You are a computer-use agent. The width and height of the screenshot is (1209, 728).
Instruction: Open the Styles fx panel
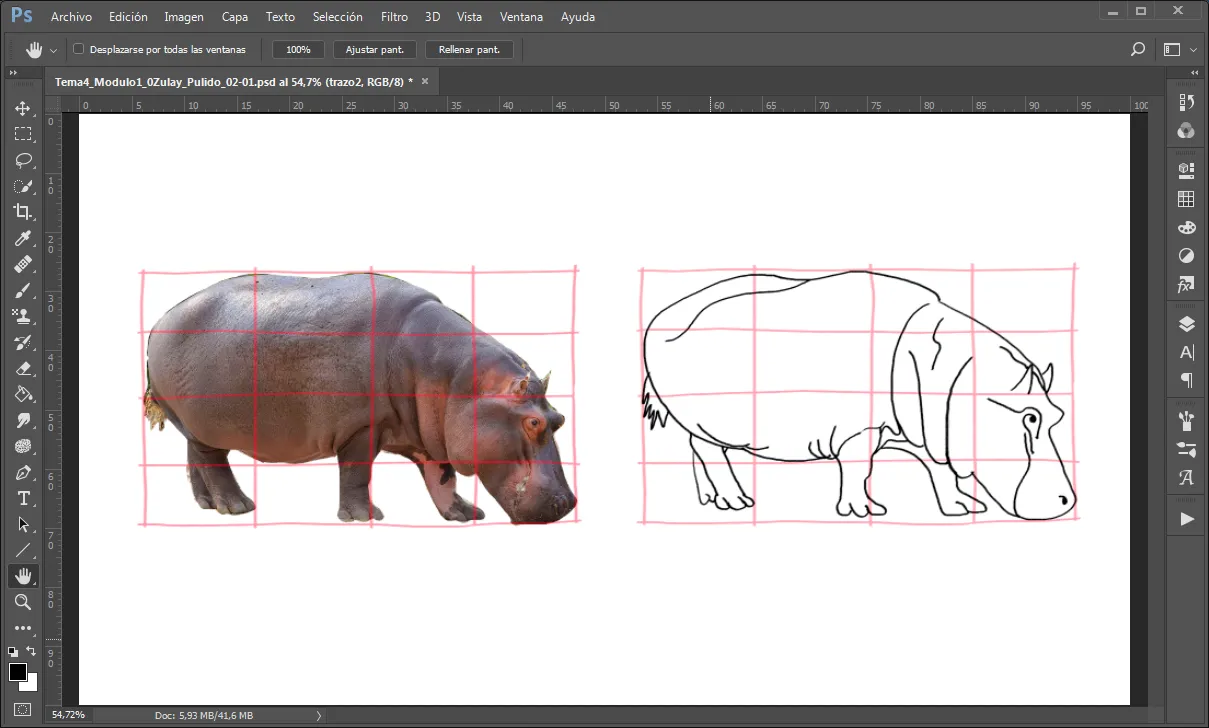click(x=1187, y=285)
